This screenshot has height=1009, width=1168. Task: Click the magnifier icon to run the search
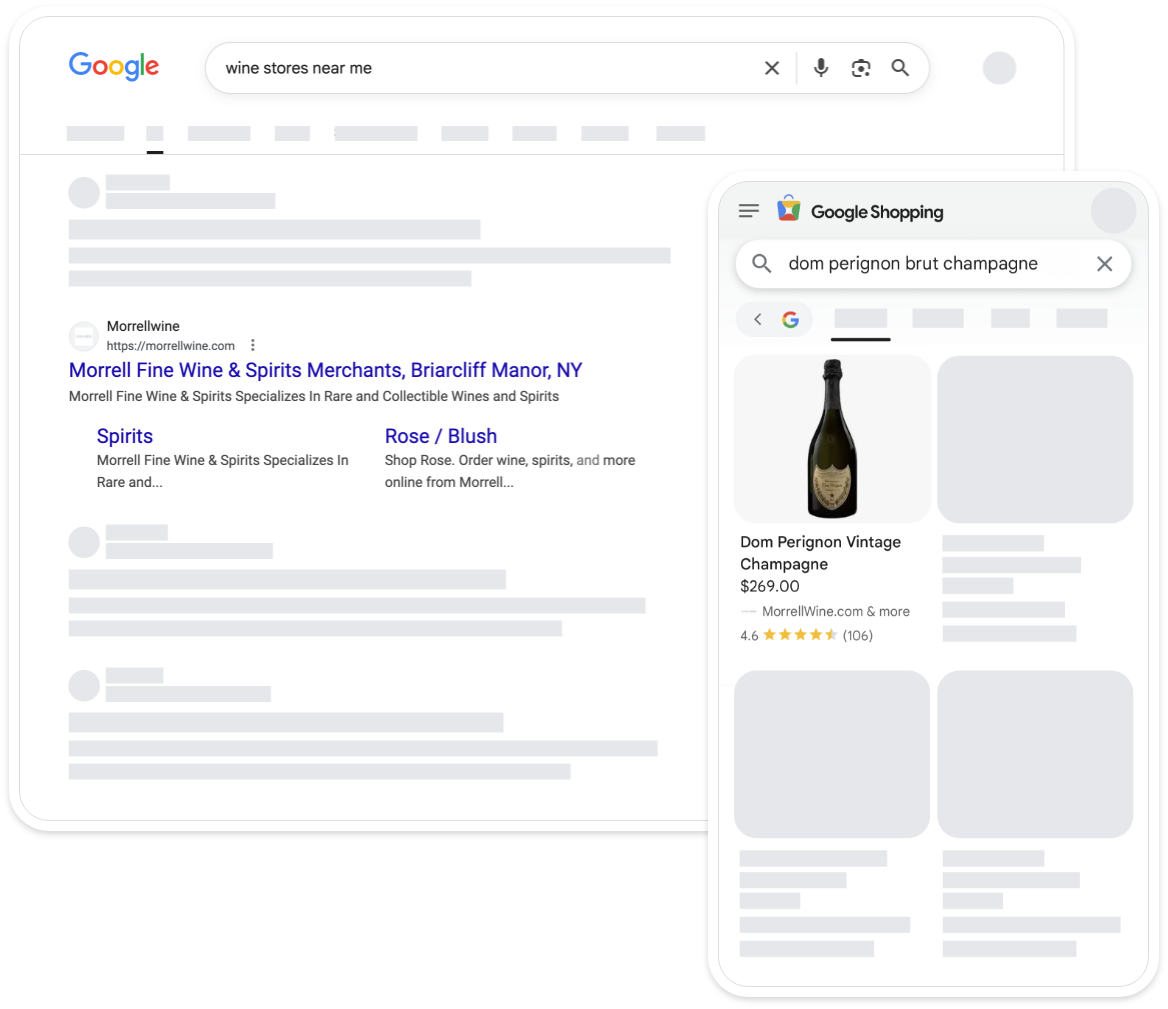899,68
